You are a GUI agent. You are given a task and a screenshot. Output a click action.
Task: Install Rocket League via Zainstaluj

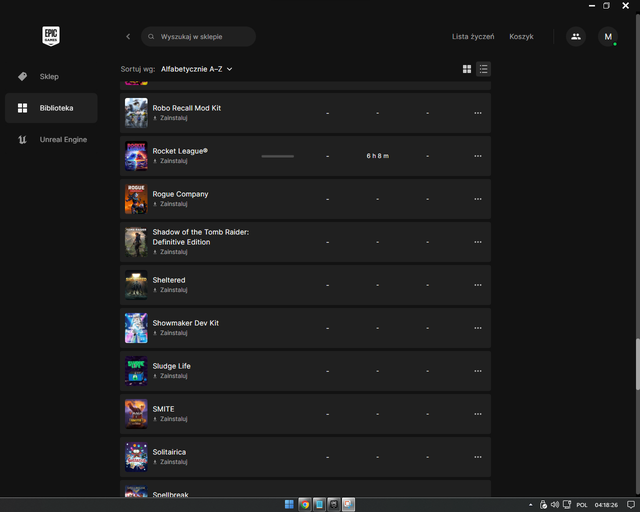click(170, 161)
